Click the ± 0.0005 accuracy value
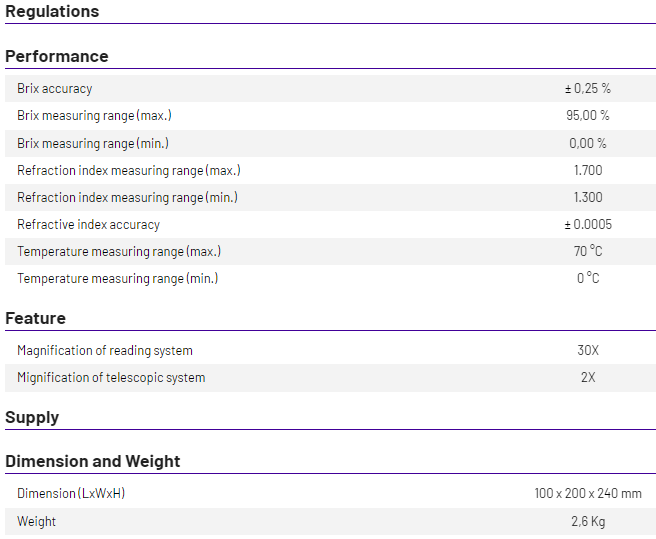Image resolution: width=656 pixels, height=539 pixels. click(x=588, y=224)
